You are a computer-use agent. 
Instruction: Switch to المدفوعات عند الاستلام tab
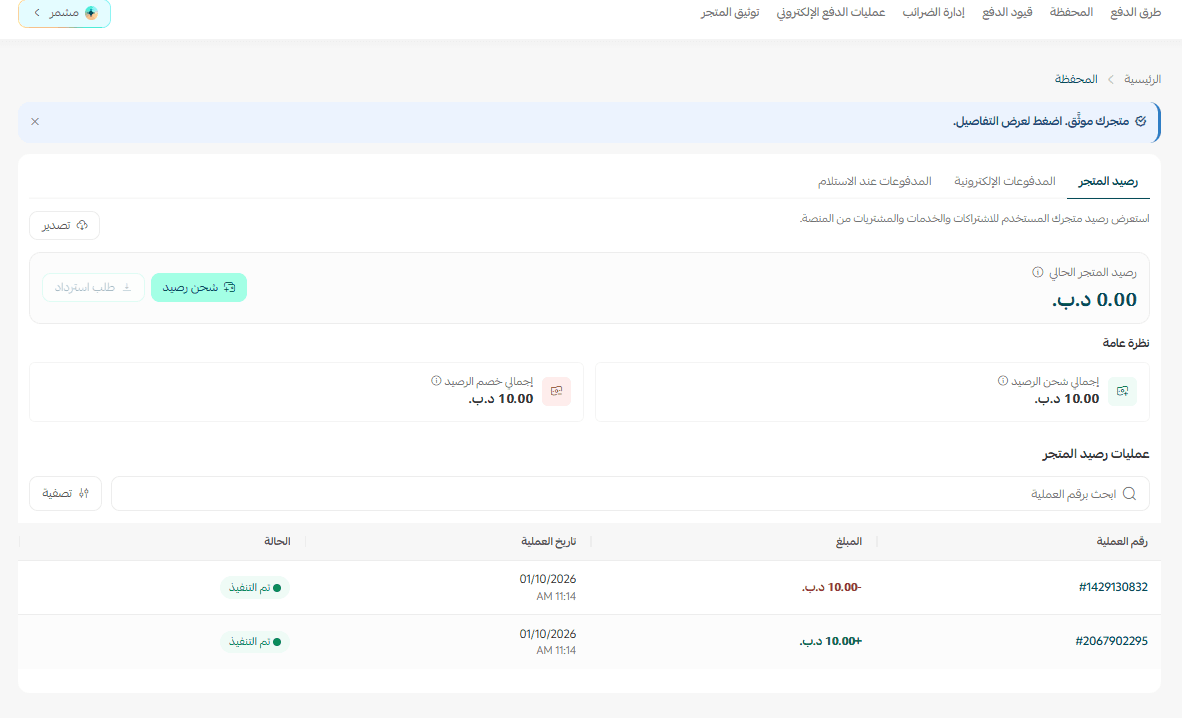[874, 181]
